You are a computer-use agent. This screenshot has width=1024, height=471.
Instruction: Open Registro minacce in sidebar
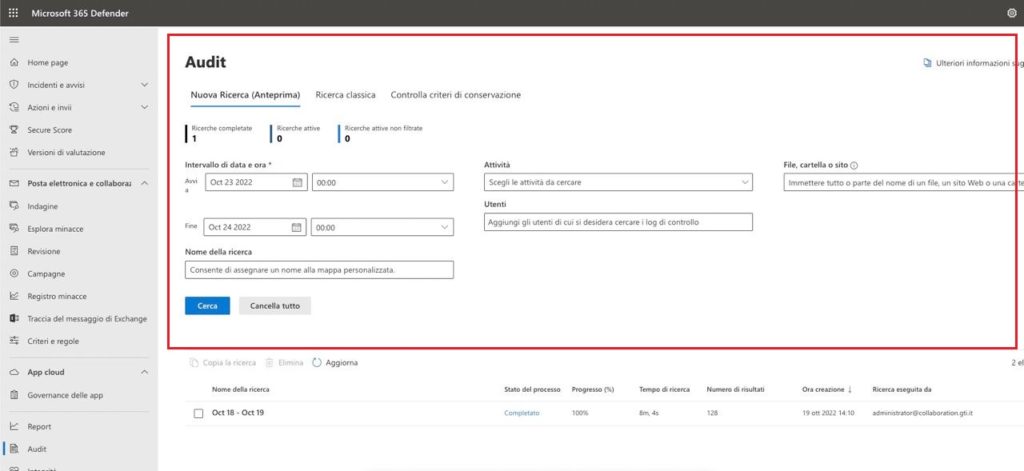57,296
